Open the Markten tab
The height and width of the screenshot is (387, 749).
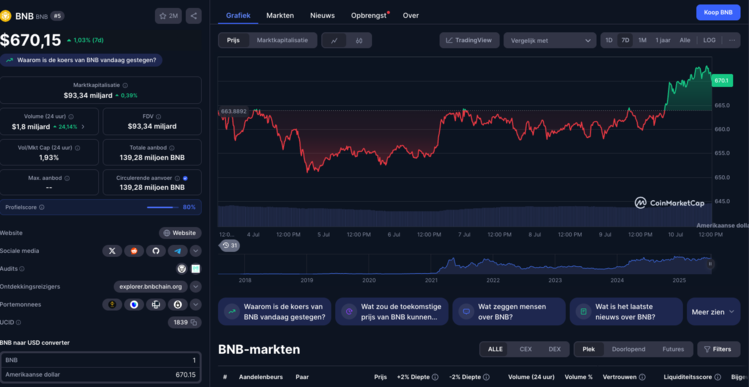[280, 15]
